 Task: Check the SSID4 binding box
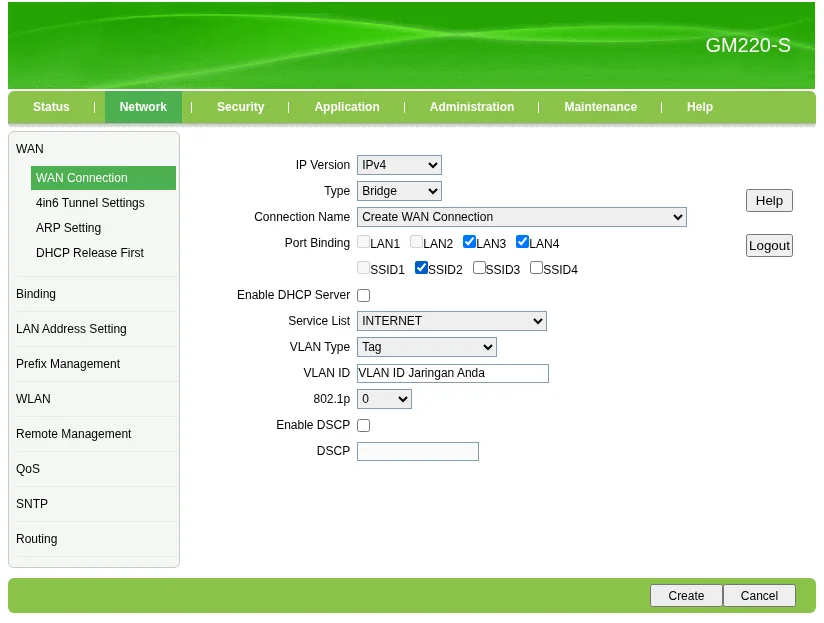(x=537, y=267)
